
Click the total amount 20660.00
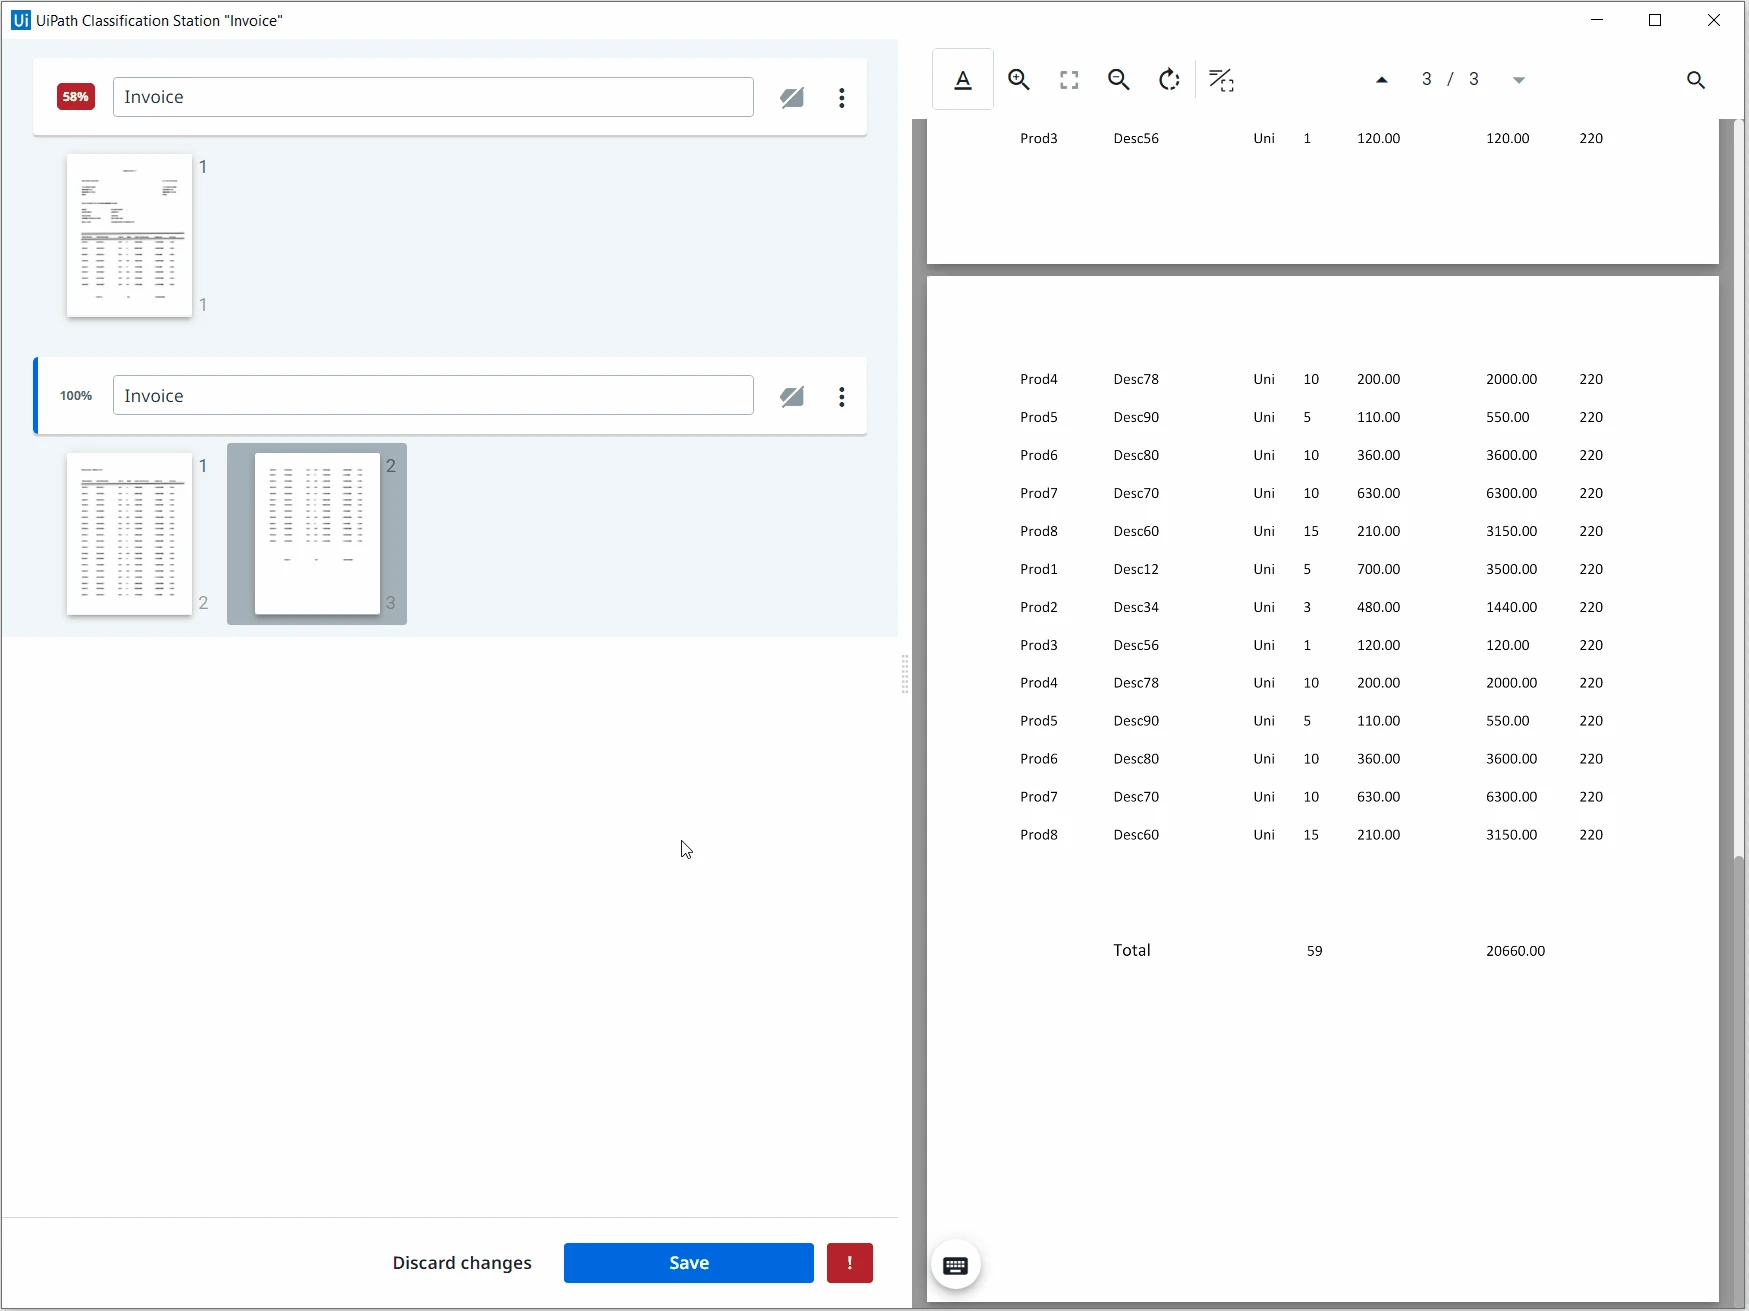(x=1515, y=951)
